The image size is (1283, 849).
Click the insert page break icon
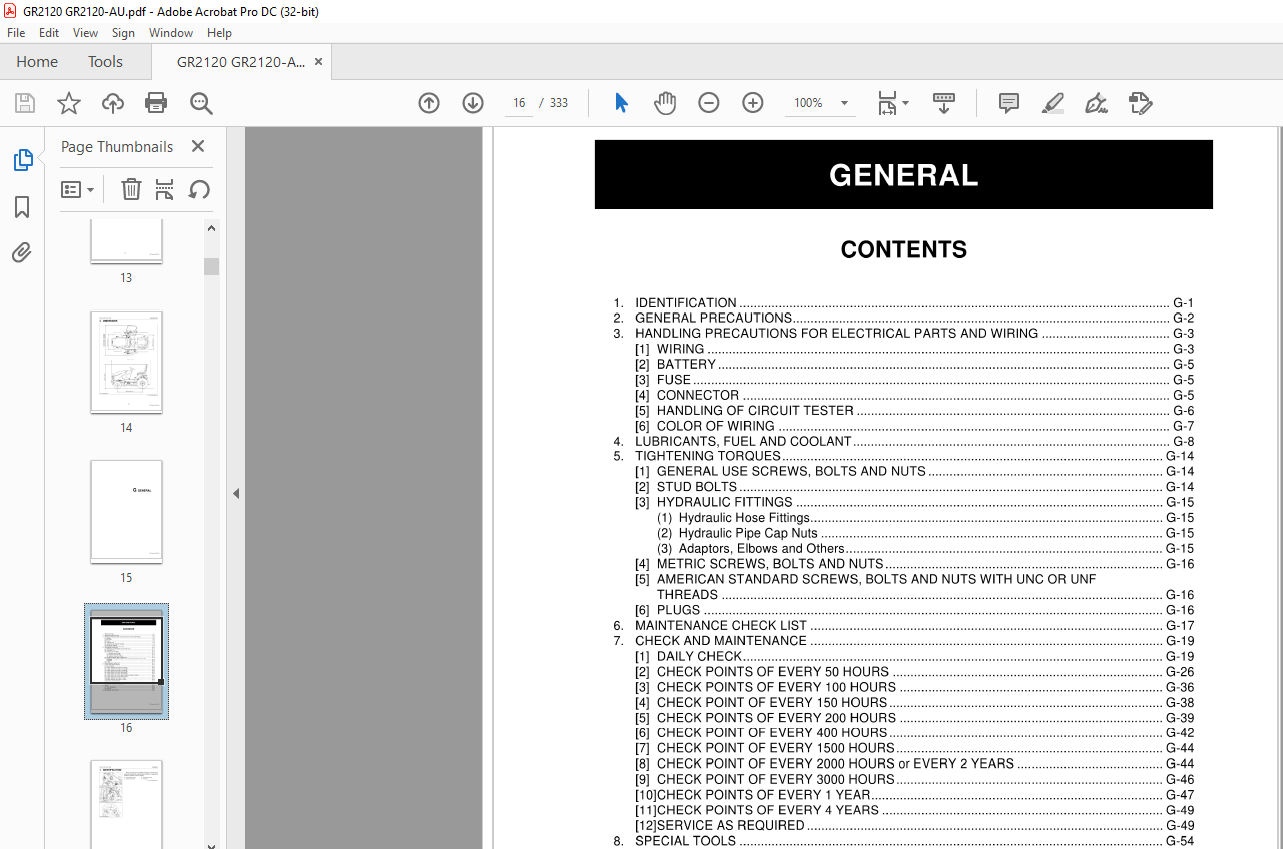click(165, 189)
